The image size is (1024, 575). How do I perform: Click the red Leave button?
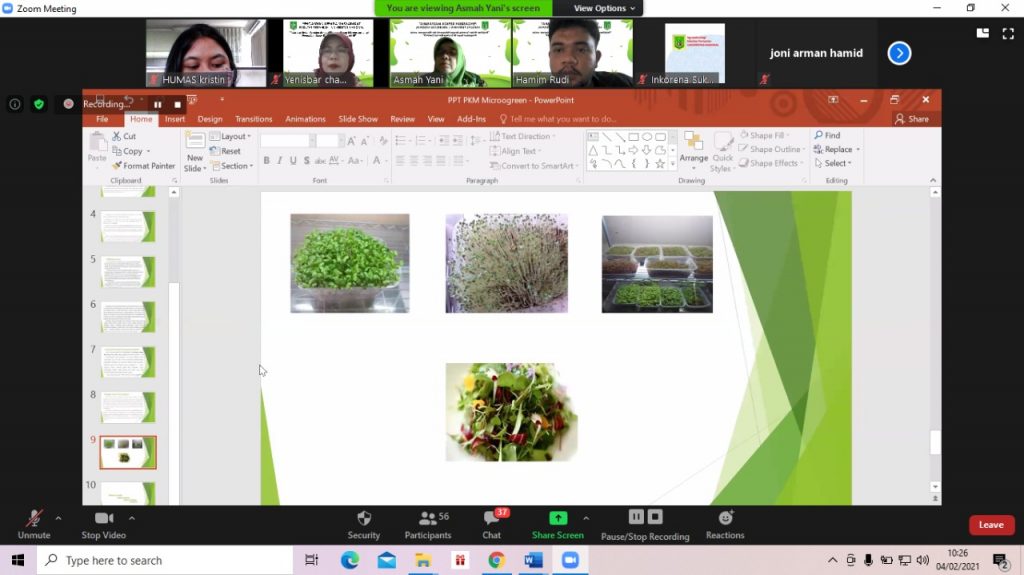[x=991, y=525]
